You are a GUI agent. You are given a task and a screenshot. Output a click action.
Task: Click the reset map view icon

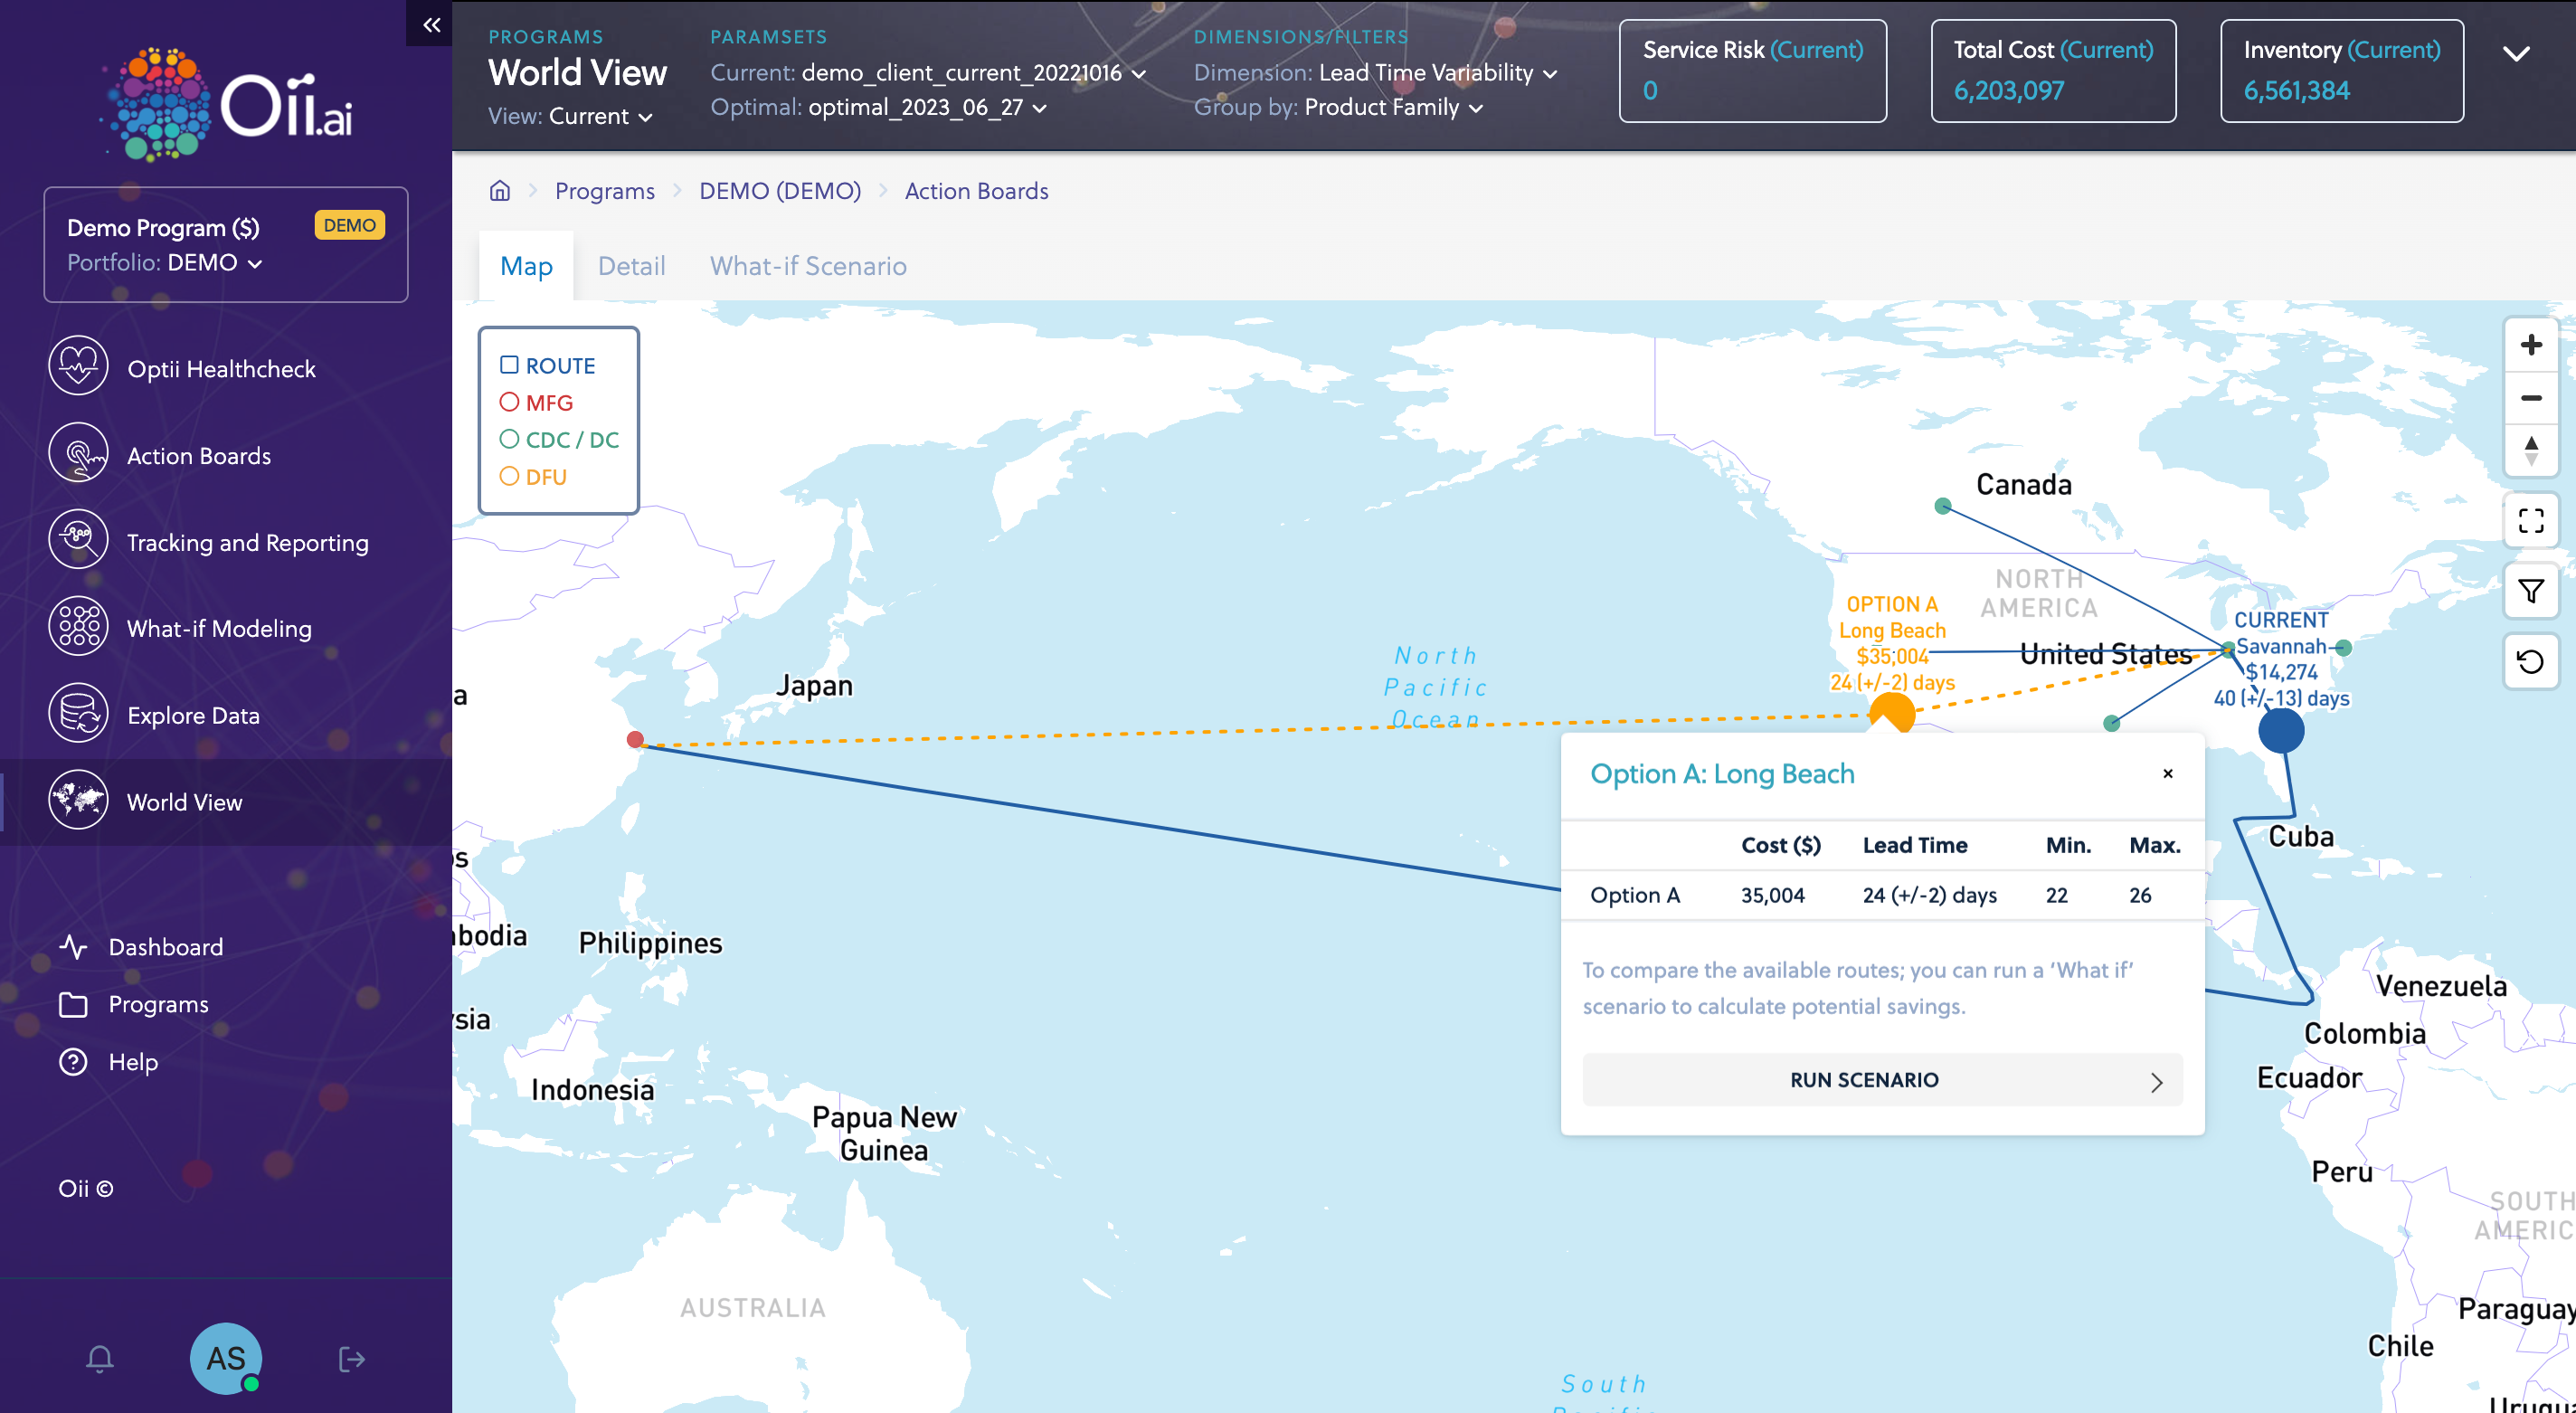[2530, 661]
